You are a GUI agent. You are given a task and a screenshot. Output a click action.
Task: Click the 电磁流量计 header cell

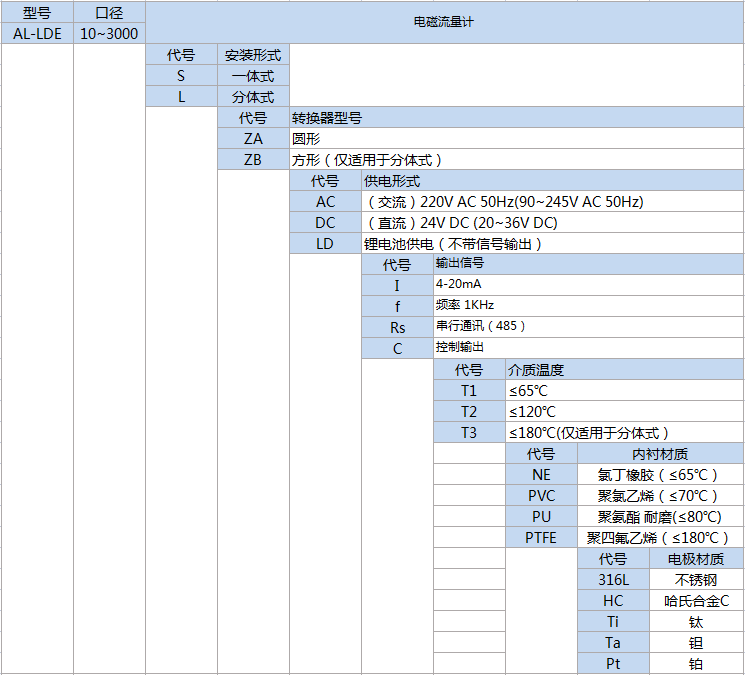click(x=443, y=22)
